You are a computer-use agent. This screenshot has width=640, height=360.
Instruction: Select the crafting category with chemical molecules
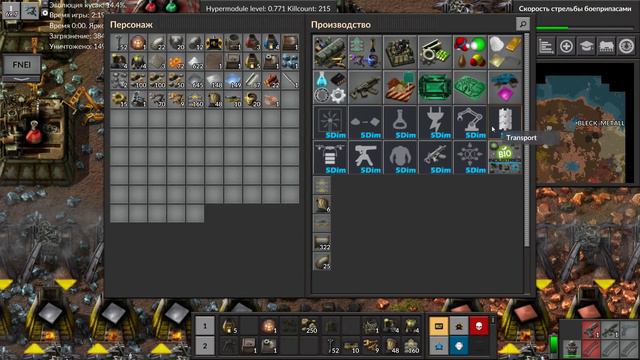pos(470,52)
